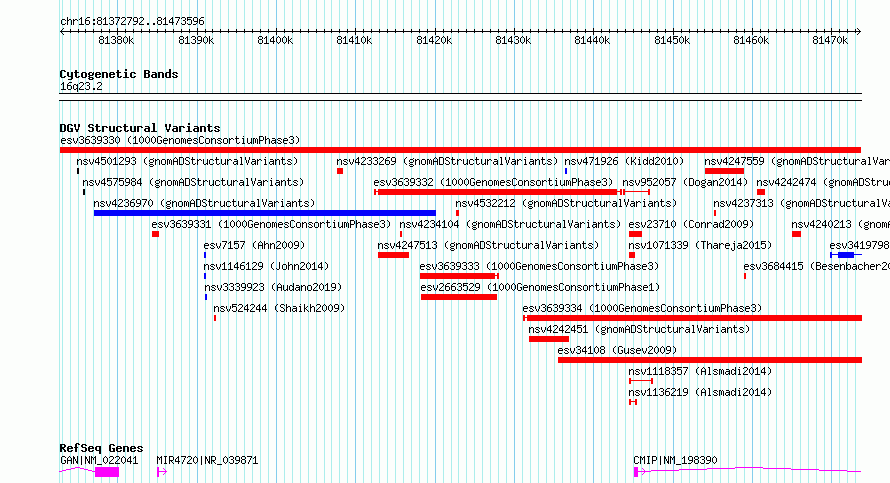Open esv3639333 (1000GenomesConsortiumPhase3) label
Image resolution: width=890 pixels, height=483 pixels.
pyautogui.click(x=539, y=266)
